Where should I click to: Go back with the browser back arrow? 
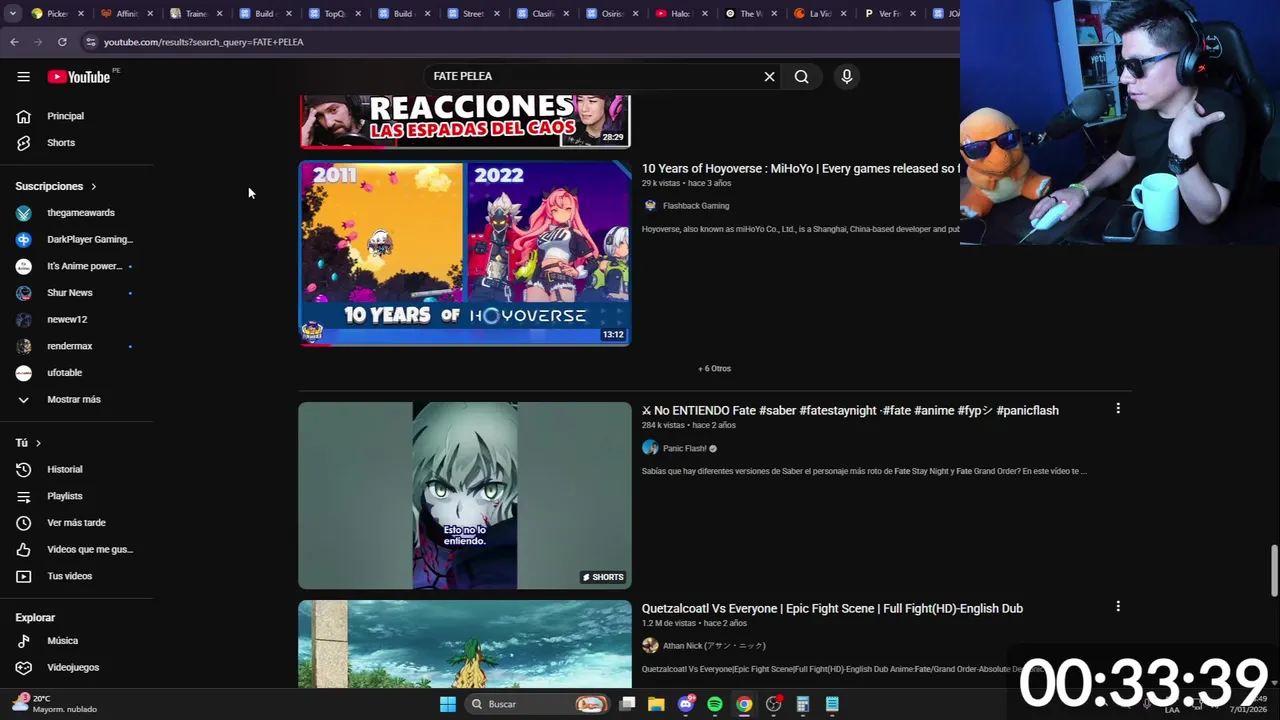tap(14, 42)
